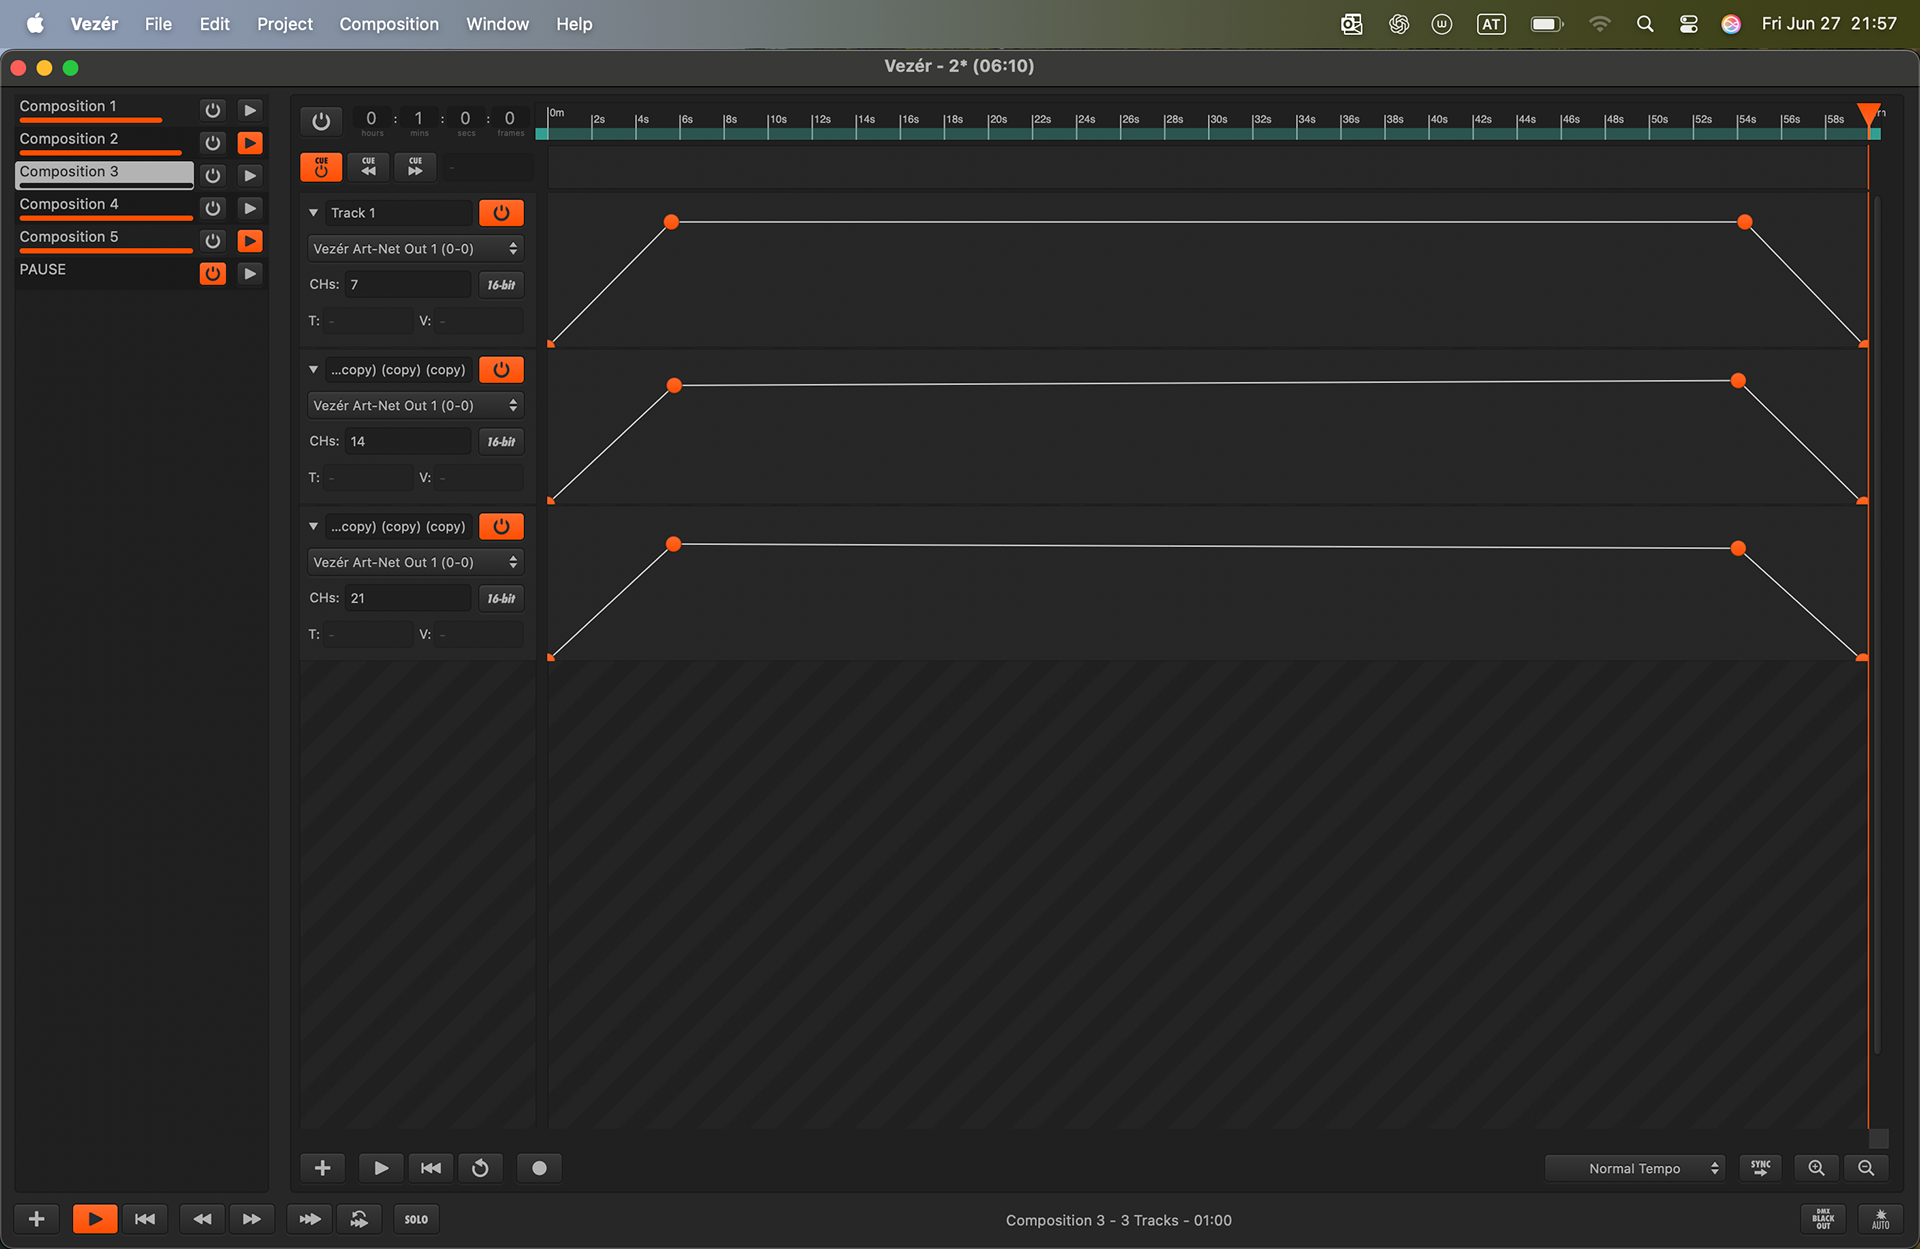The width and height of the screenshot is (1920, 1249).
Task: Collapse Track 1 using disclosure triangle
Action: [x=314, y=213]
